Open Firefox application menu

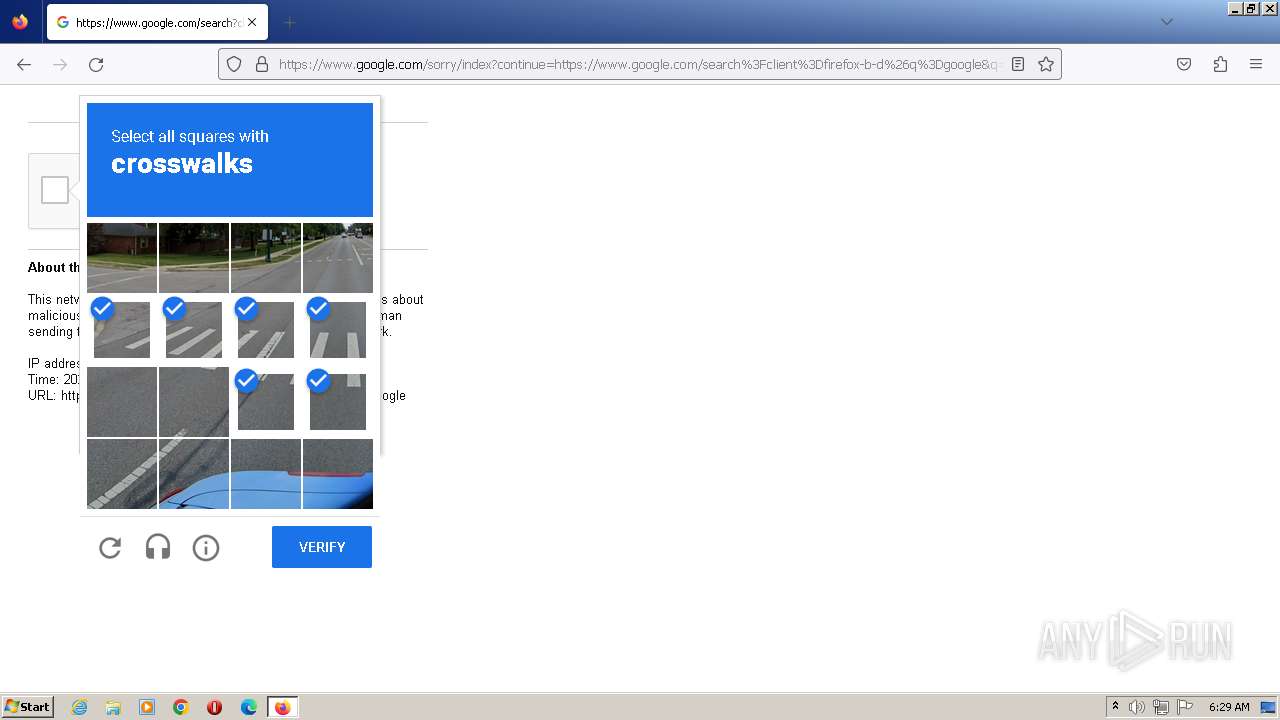[1256, 64]
